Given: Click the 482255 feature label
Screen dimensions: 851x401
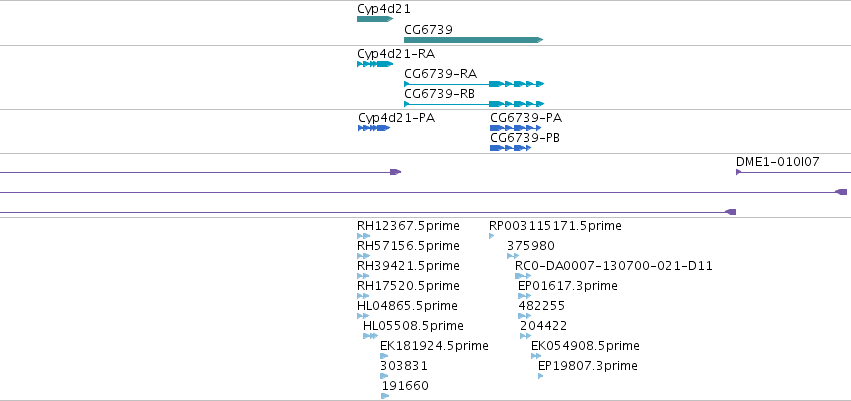Looking at the screenshot, I should [542, 306].
